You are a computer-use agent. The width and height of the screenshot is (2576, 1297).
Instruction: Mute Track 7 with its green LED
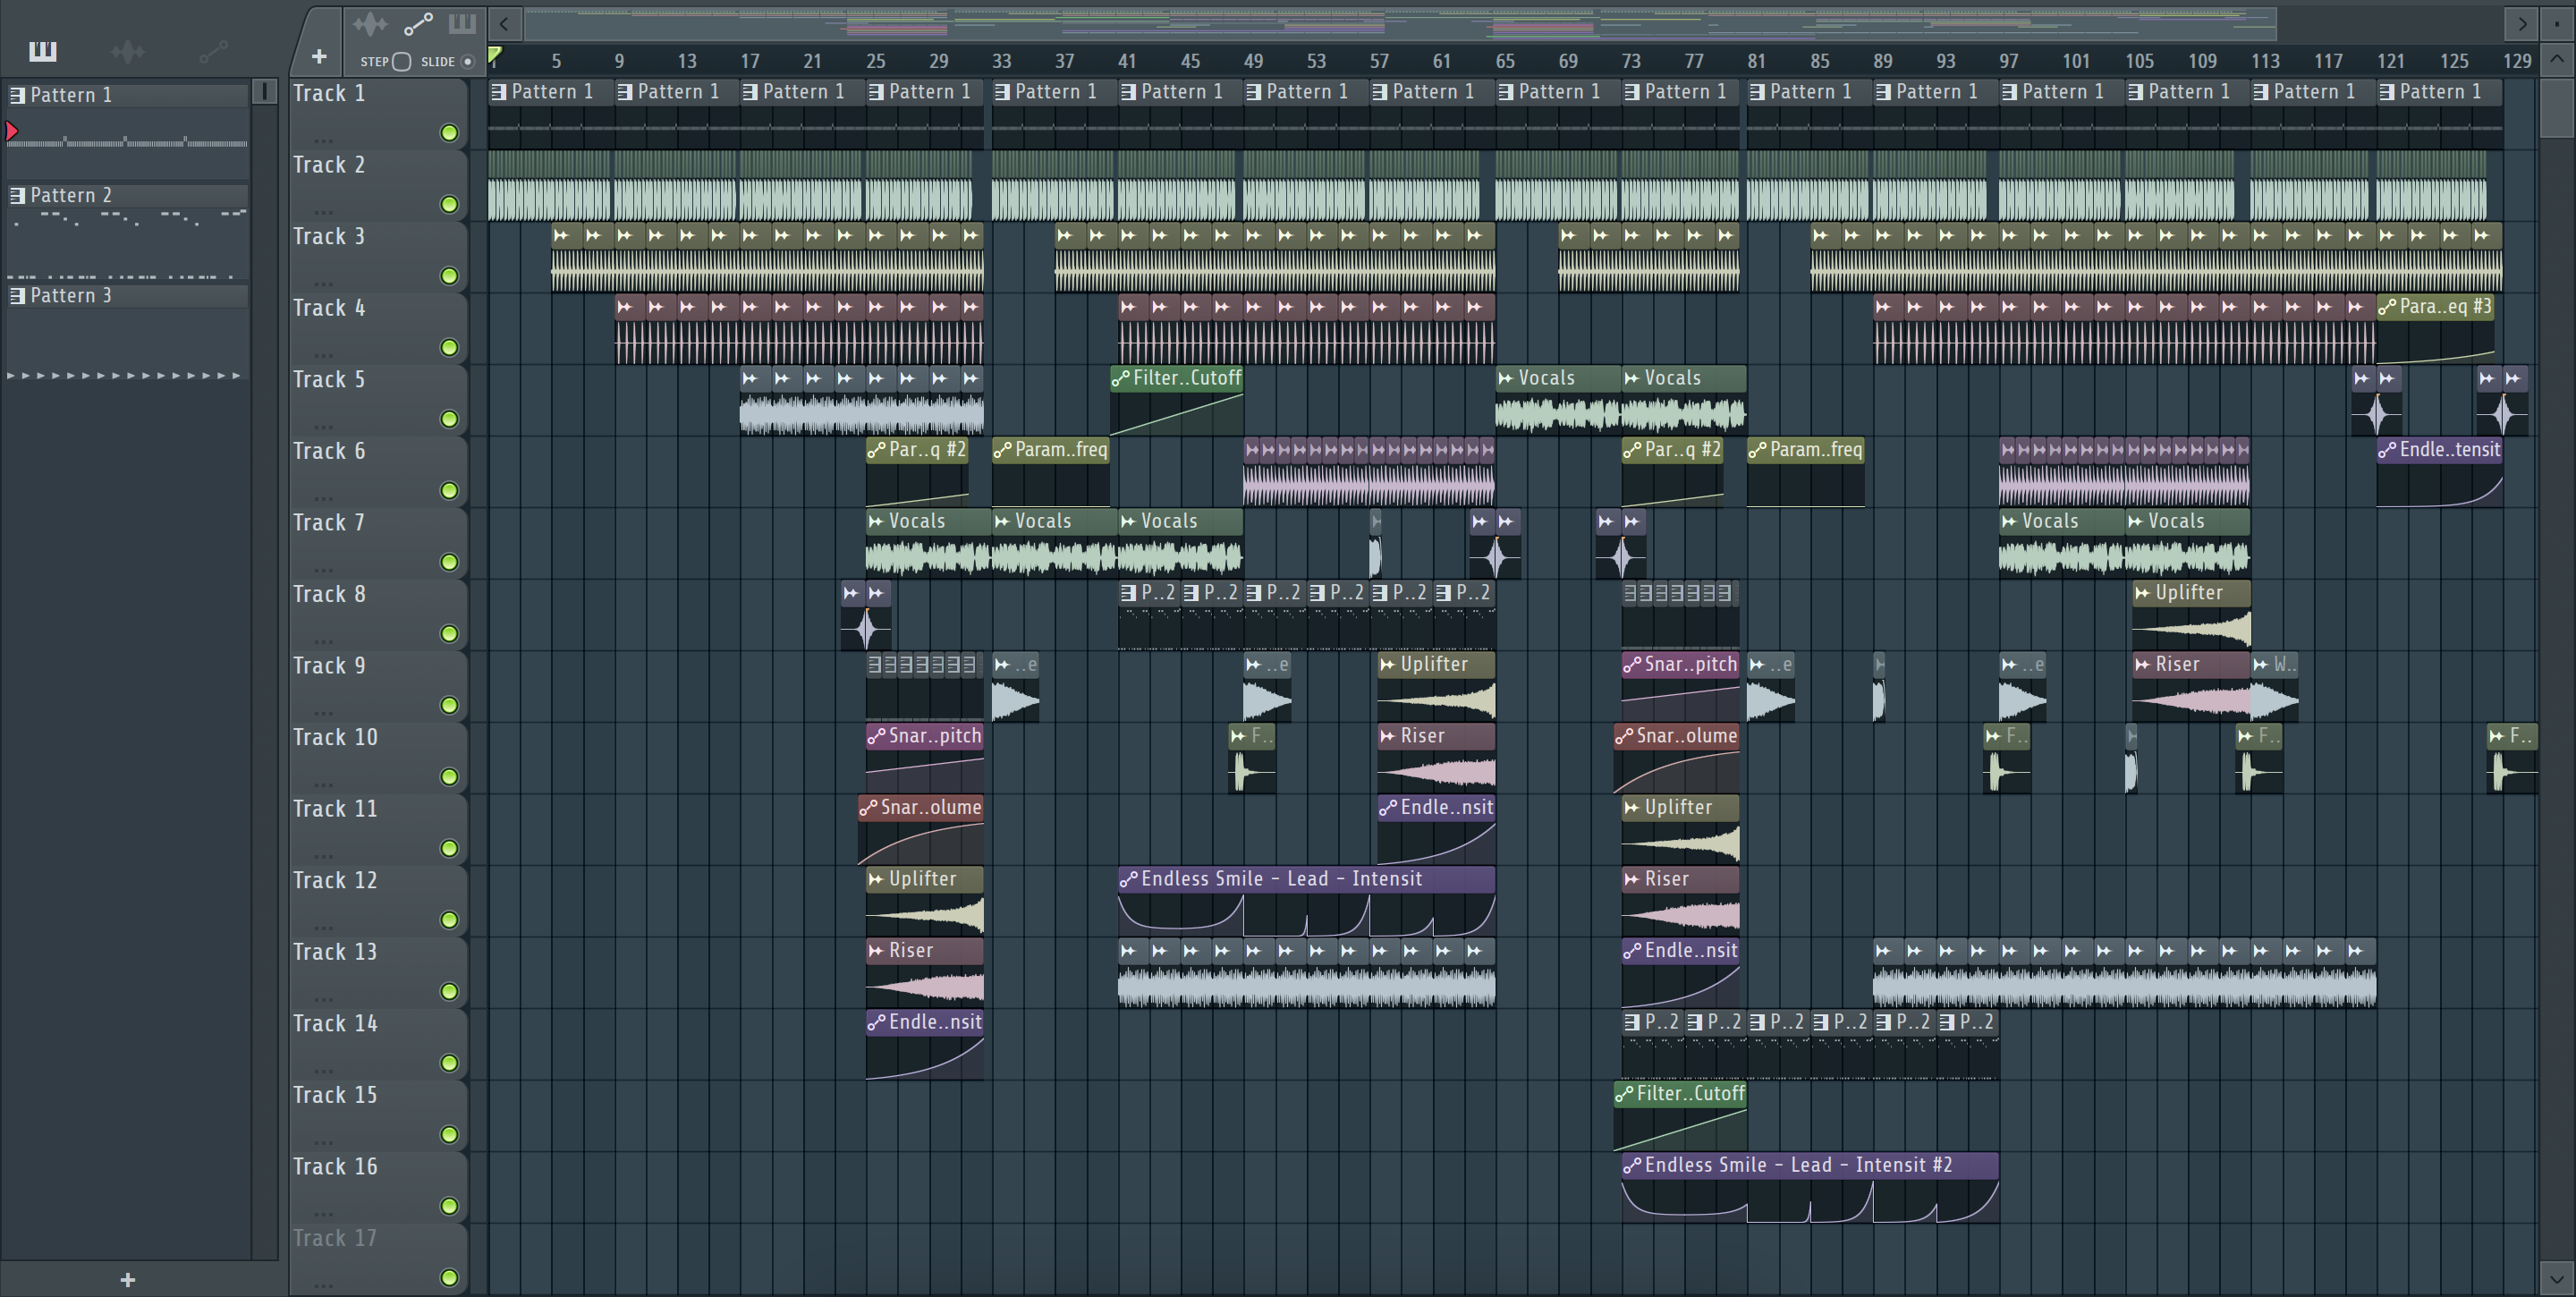(450, 562)
